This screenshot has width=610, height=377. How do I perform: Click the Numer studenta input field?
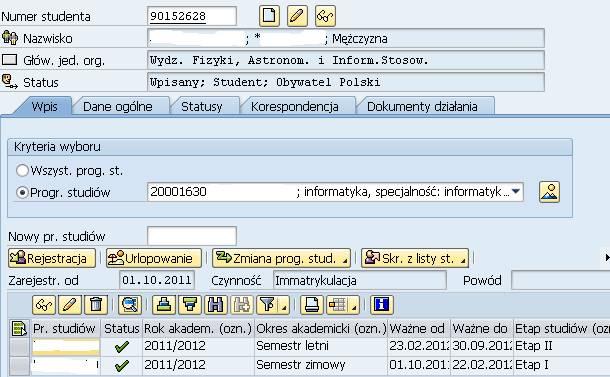pos(192,16)
